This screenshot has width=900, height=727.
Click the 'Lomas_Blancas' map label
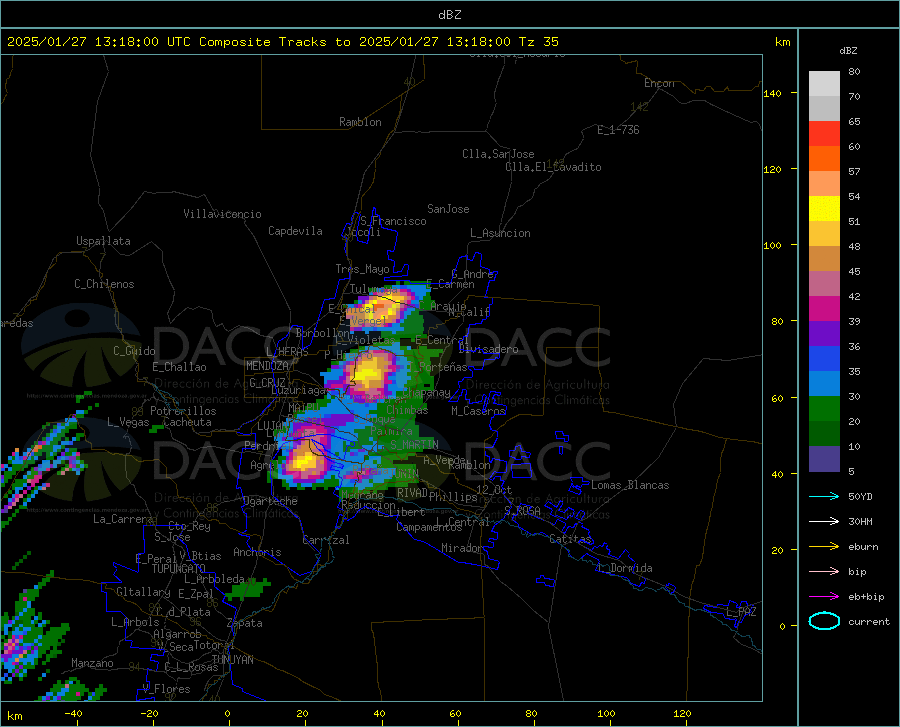[x=630, y=485]
